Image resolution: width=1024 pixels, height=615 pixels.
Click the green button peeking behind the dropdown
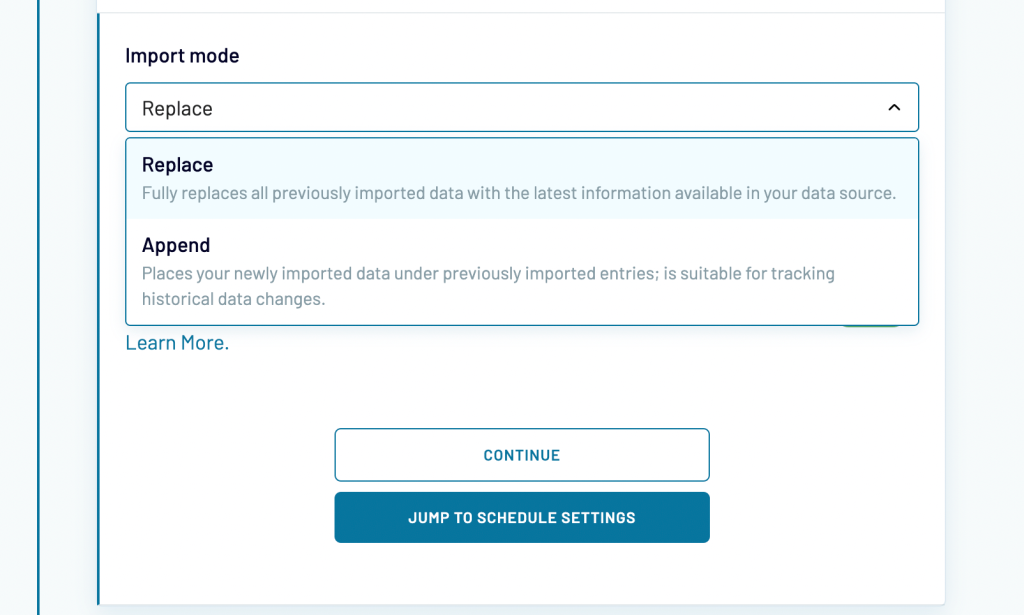[x=870, y=327]
